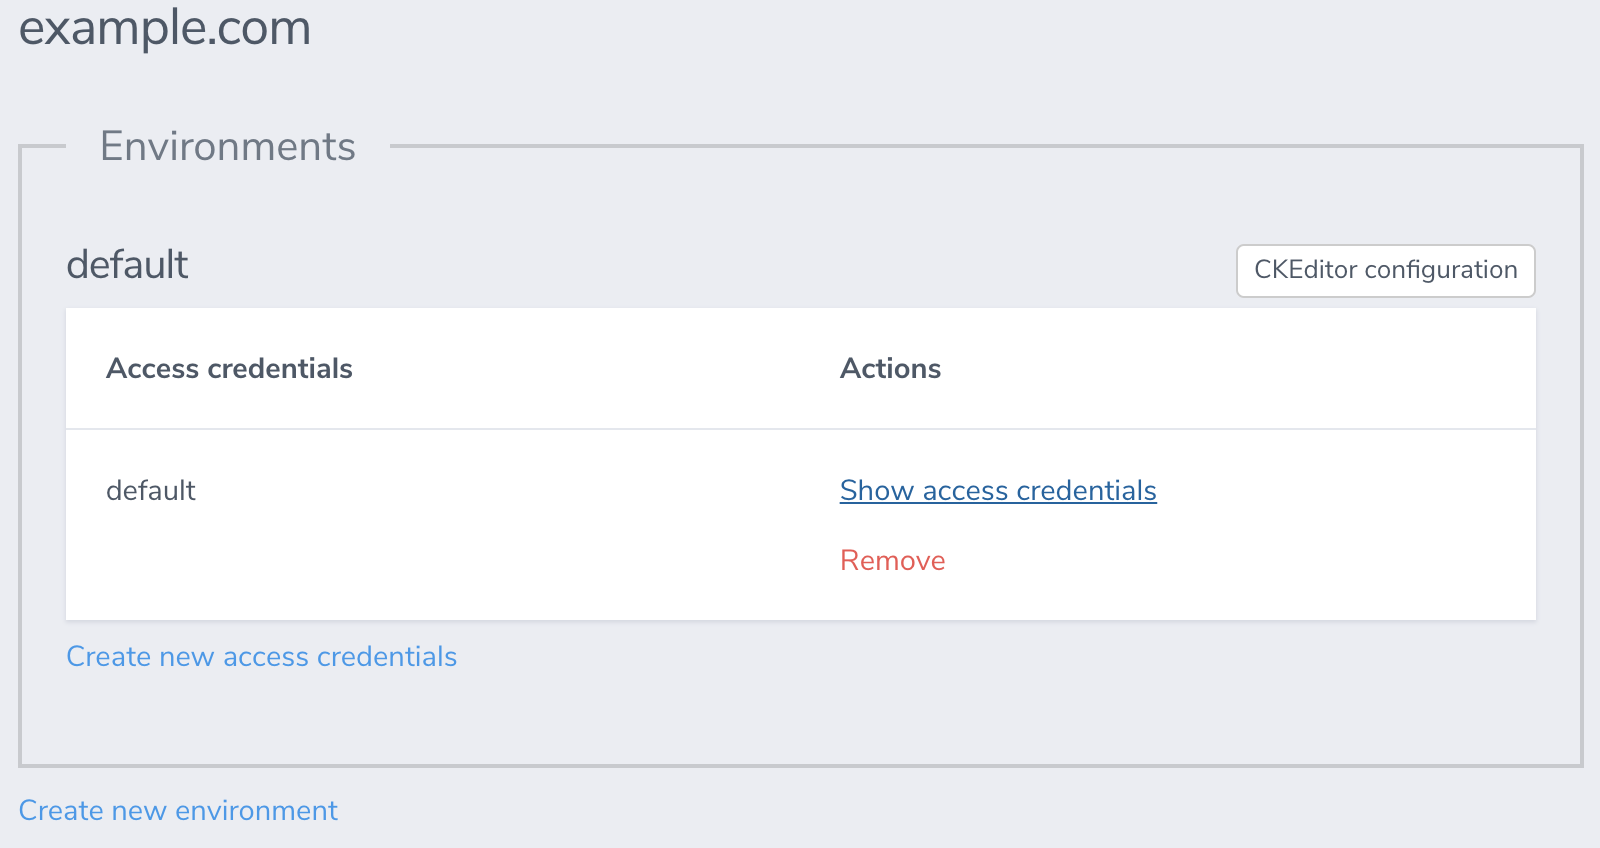Delete default credentials using red Remove
Screen dimensions: 1600x848
[x=892, y=560]
